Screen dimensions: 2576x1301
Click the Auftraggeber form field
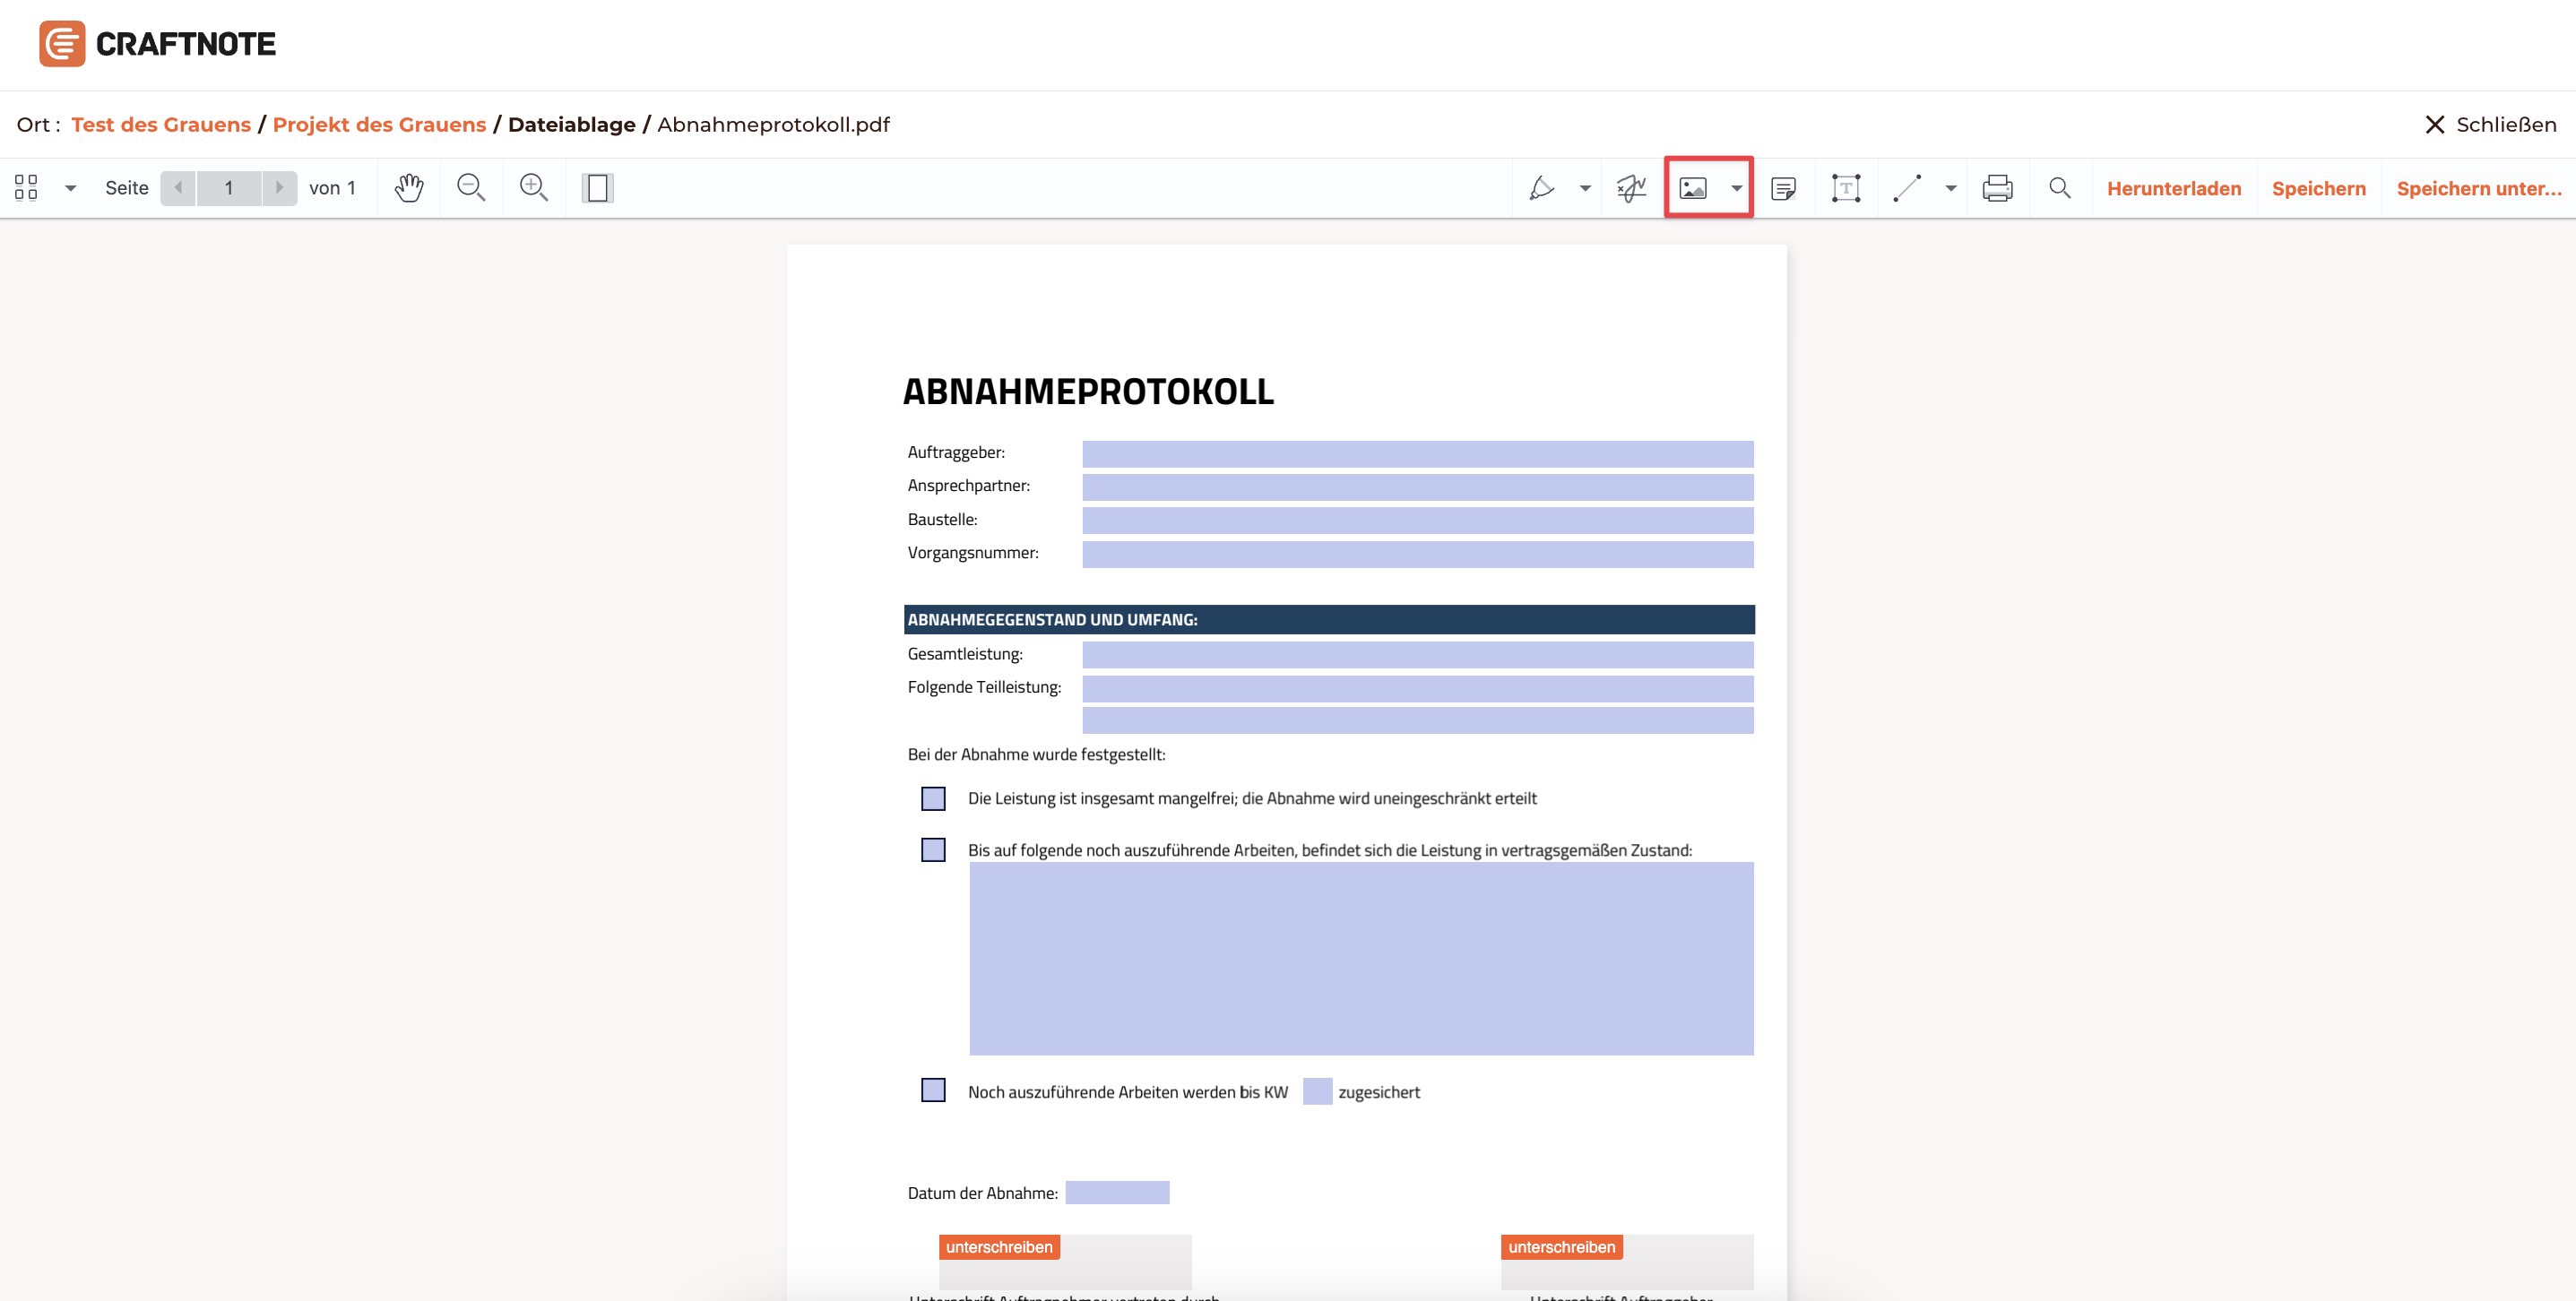[1418, 454]
